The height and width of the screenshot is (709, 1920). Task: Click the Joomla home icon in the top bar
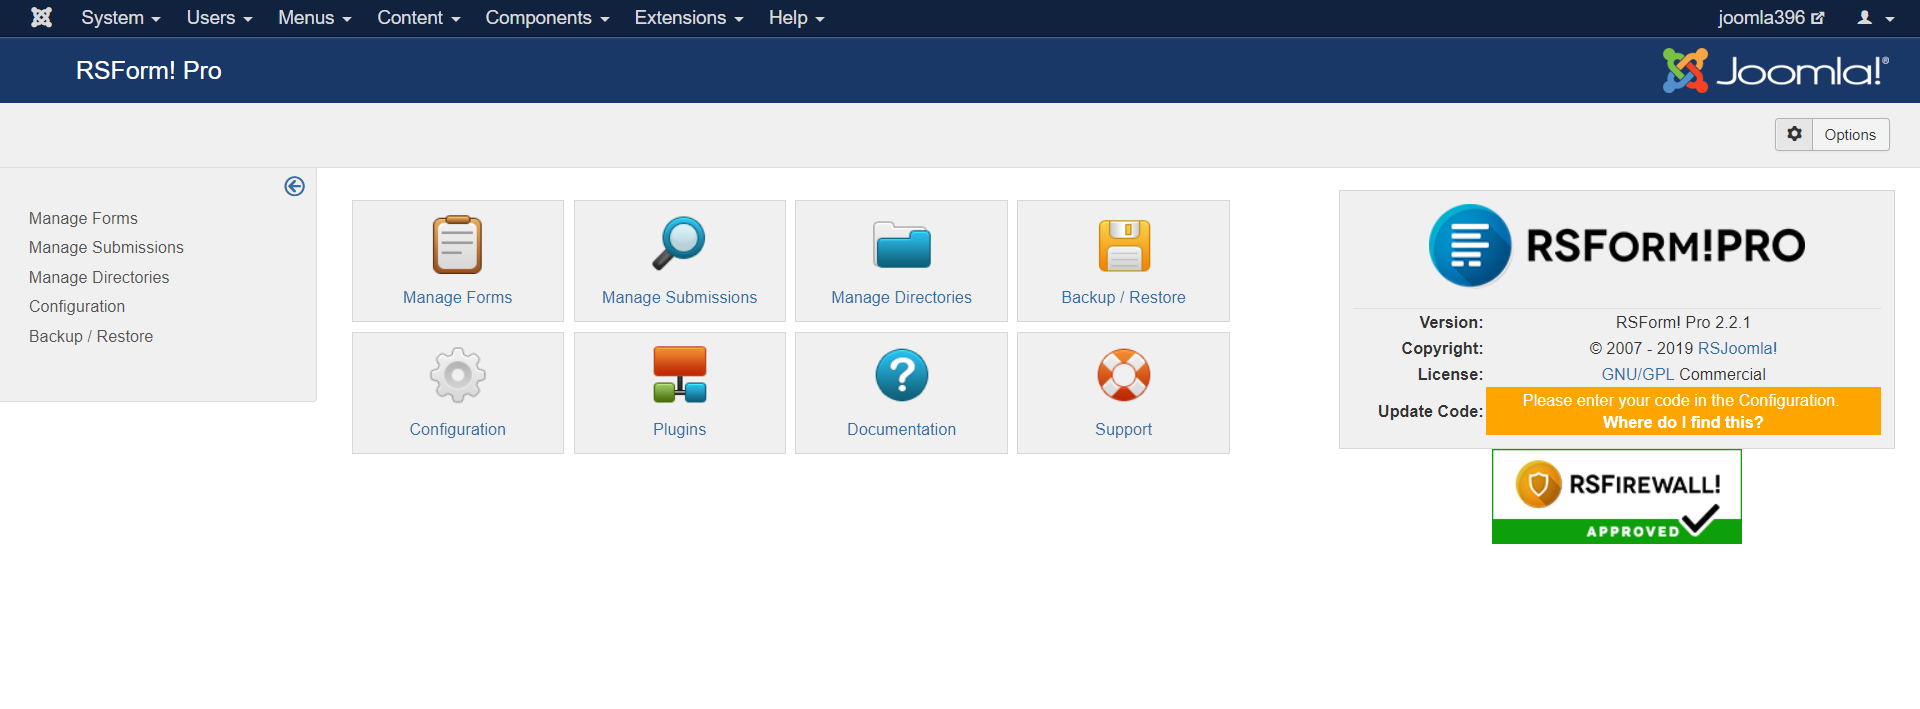coord(41,18)
